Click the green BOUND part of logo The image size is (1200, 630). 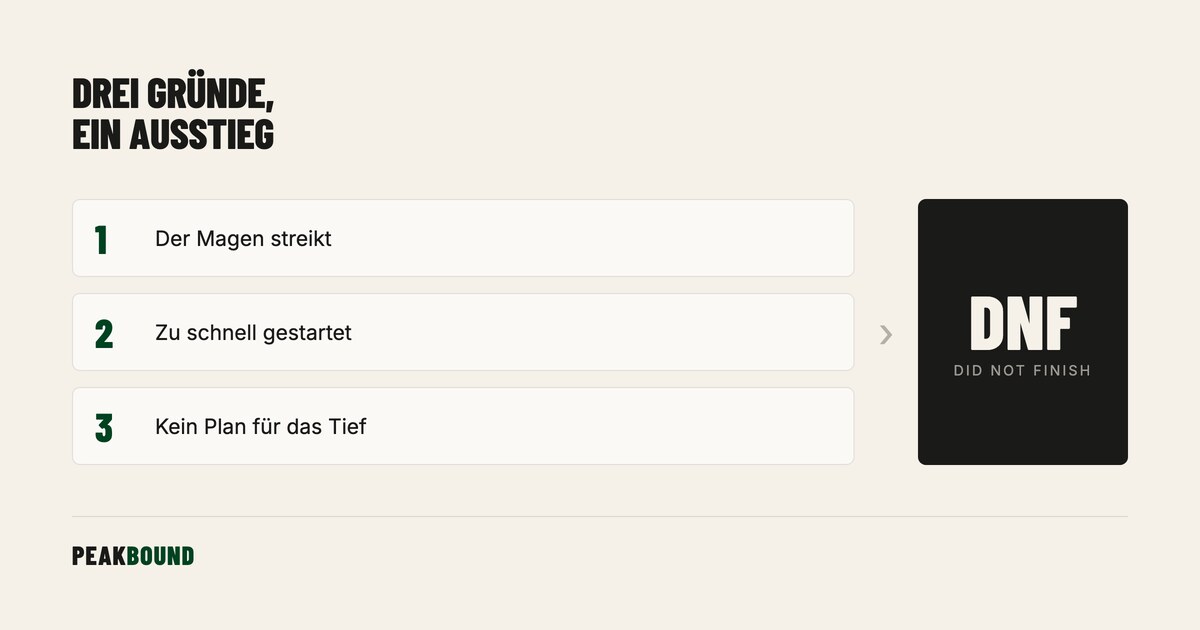coord(161,557)
